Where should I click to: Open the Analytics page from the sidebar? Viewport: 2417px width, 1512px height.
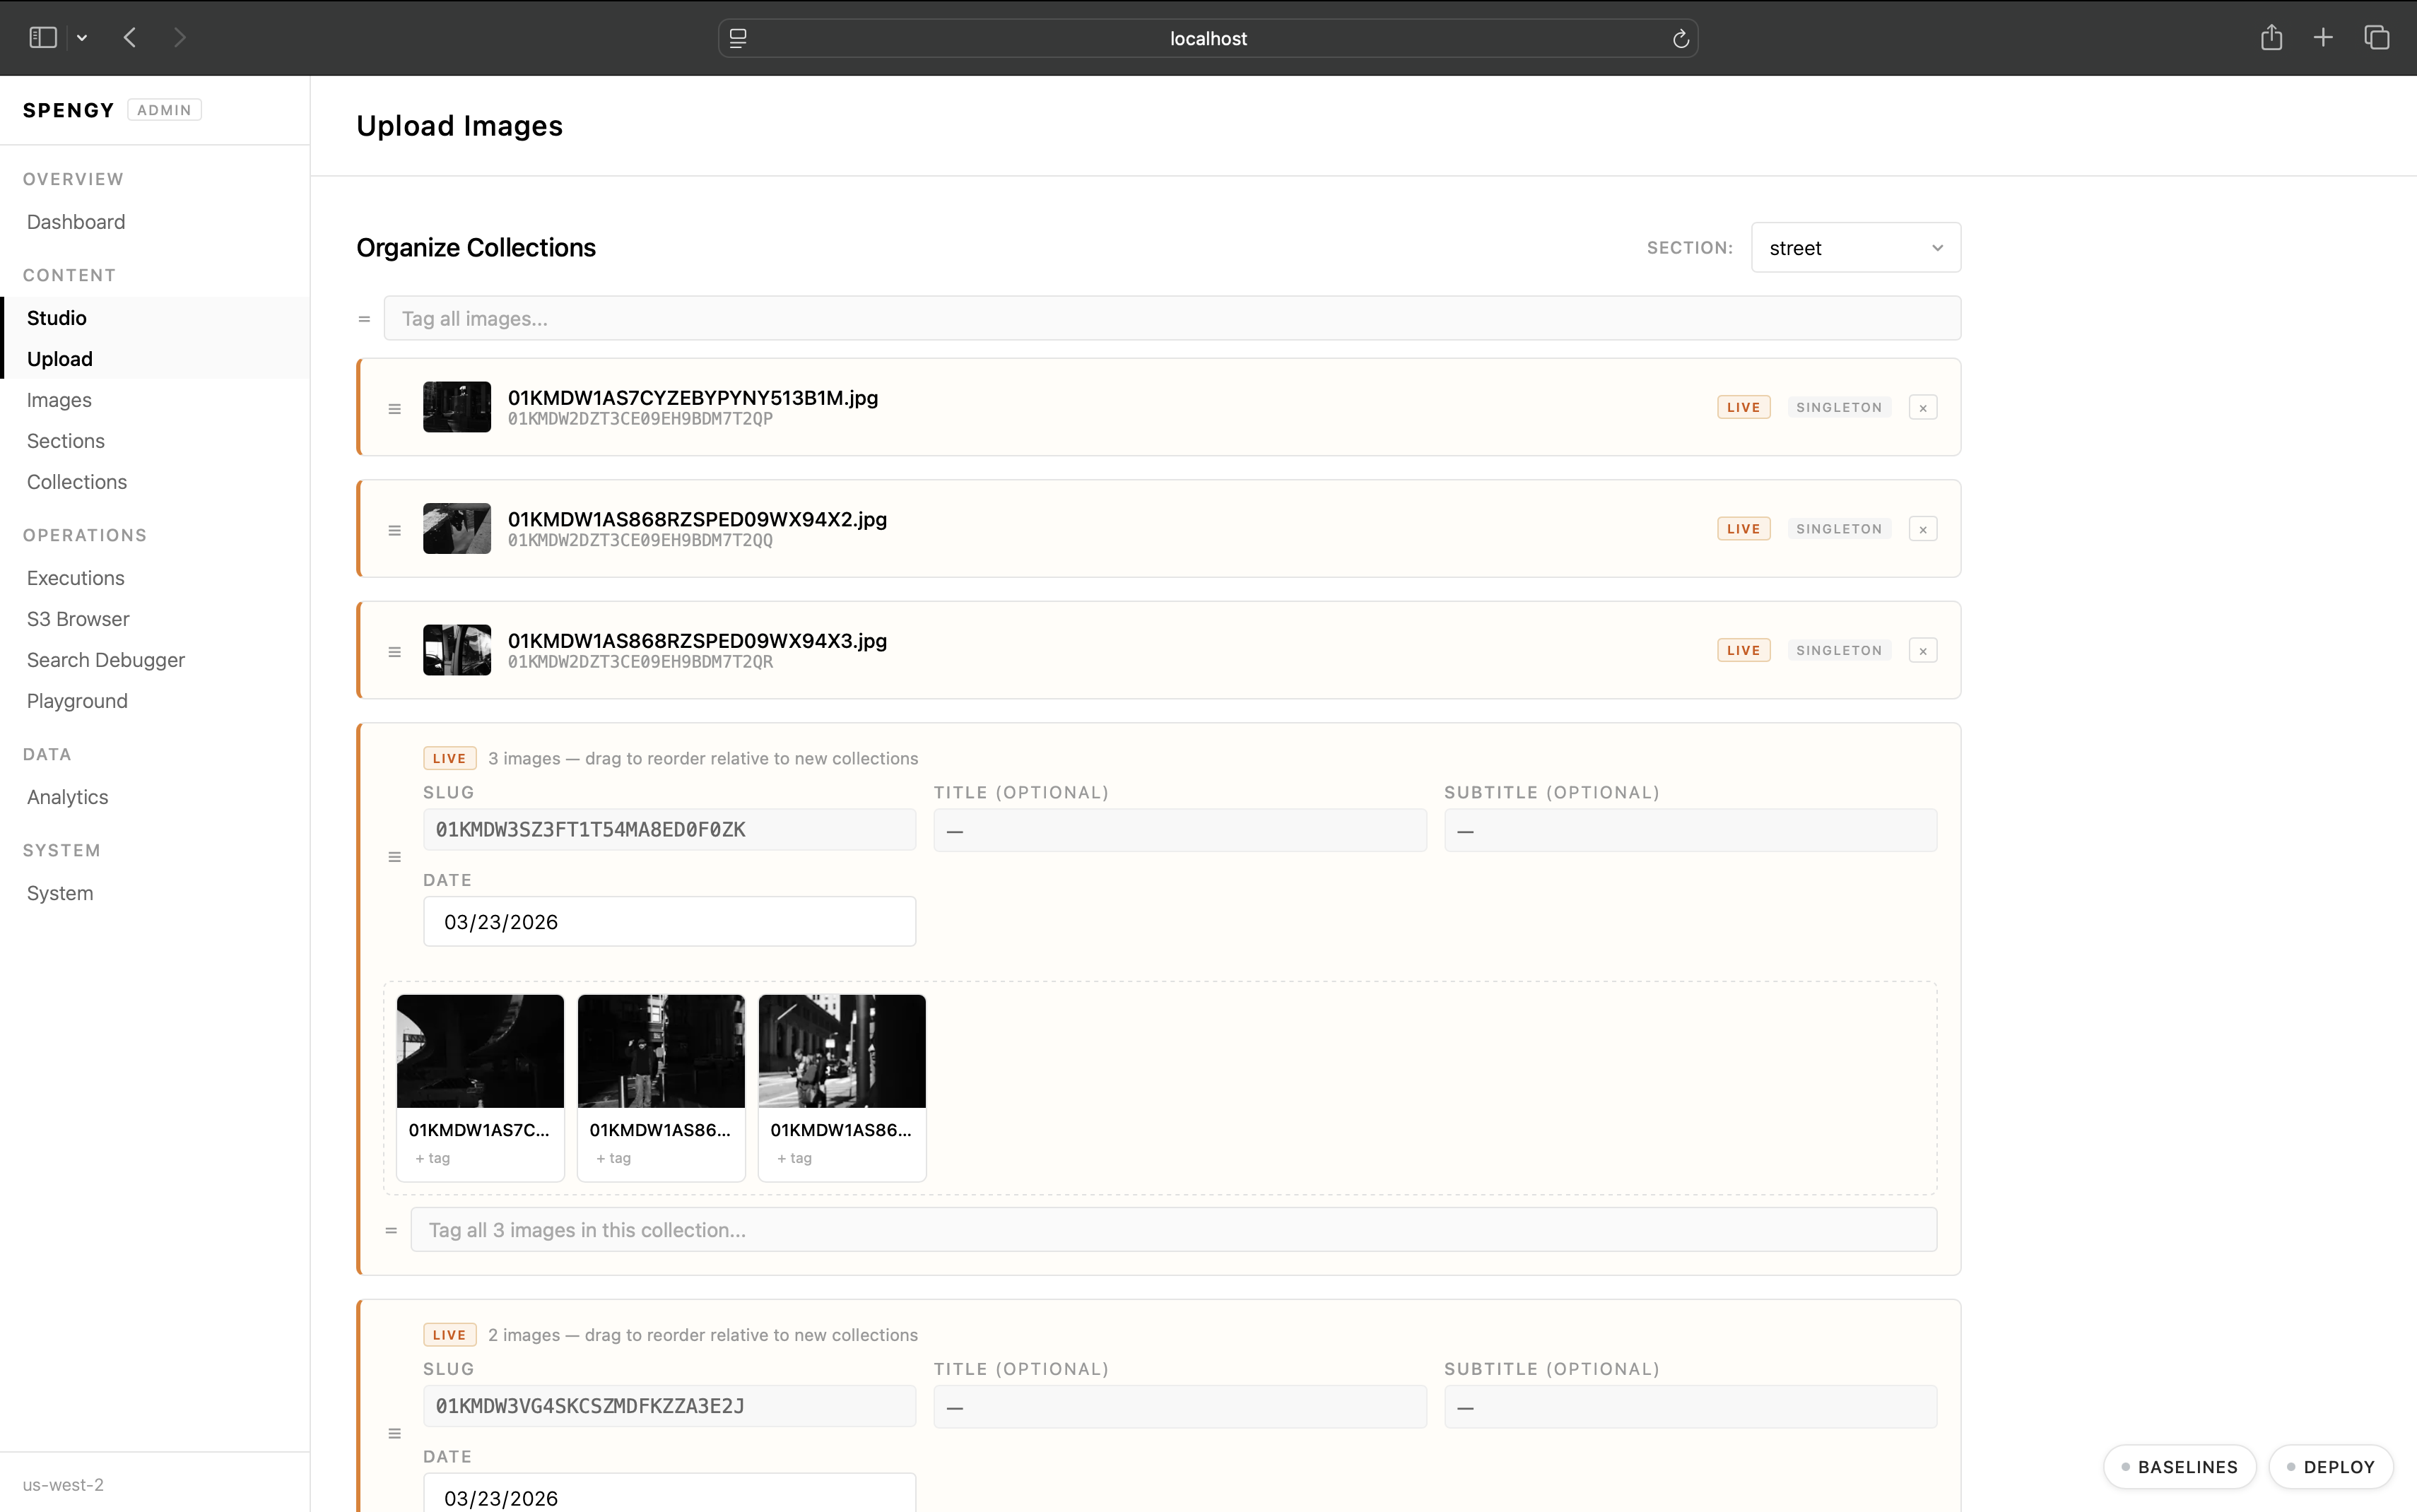[67, 796]
